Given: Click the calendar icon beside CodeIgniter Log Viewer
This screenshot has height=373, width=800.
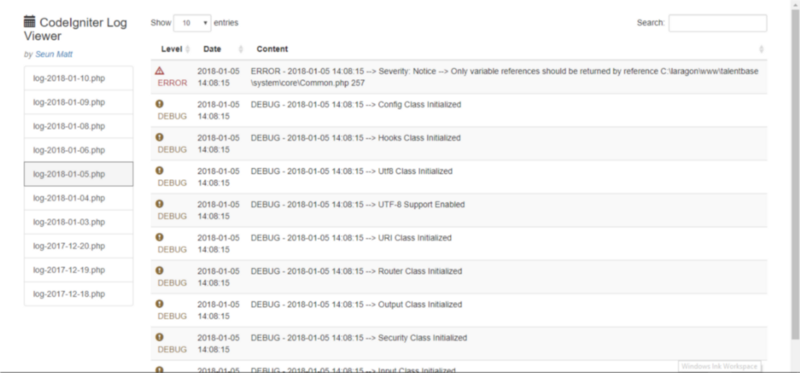Looking at the screenshot, I should point(30,21).
